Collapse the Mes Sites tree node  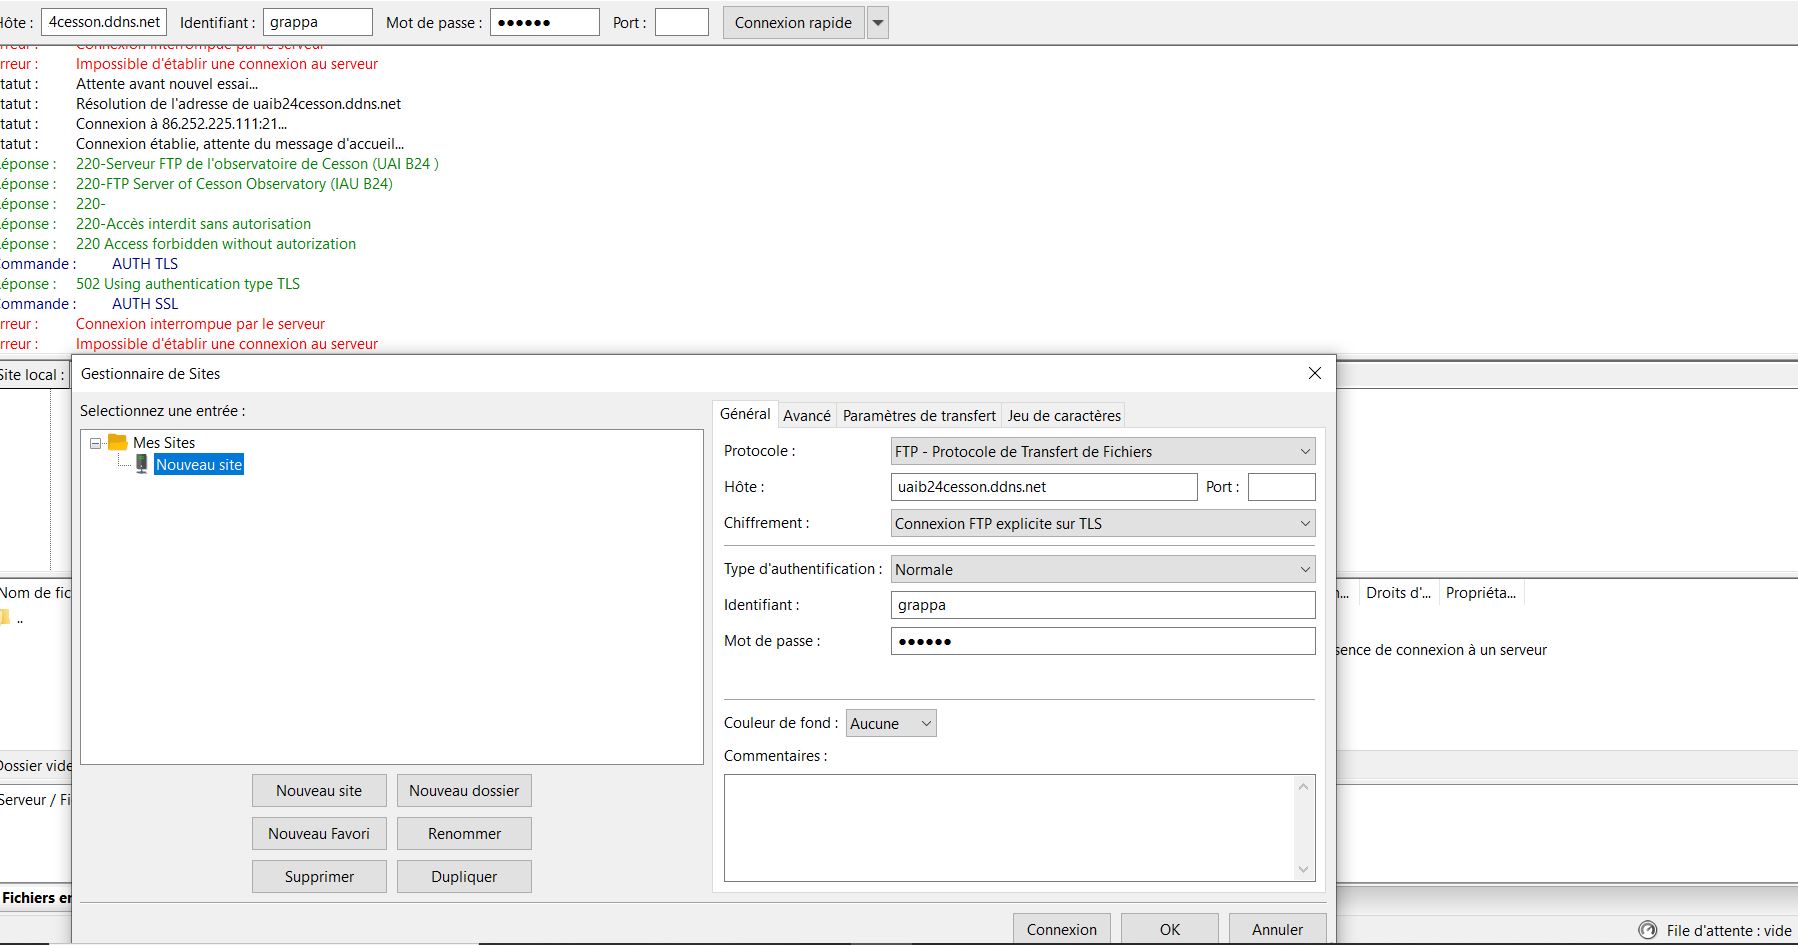96,443
